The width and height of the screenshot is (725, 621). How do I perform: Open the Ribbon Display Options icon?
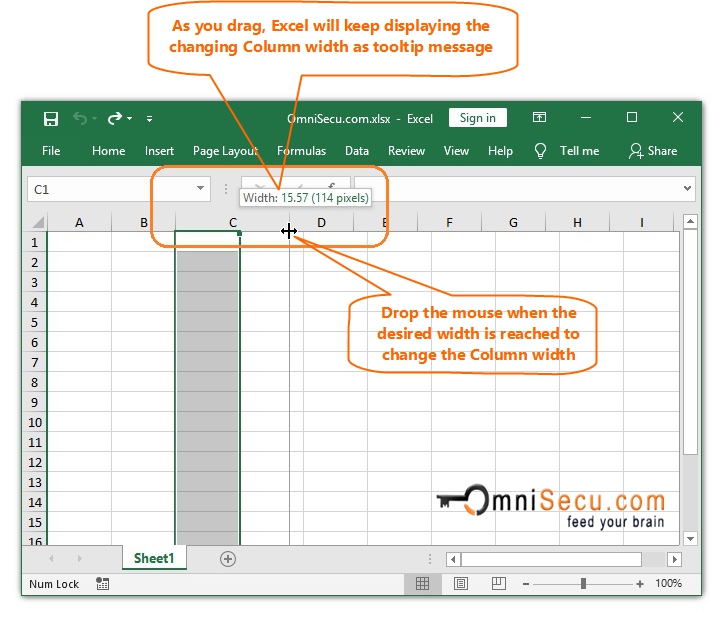pyautogui.click(x=539, y=117)
